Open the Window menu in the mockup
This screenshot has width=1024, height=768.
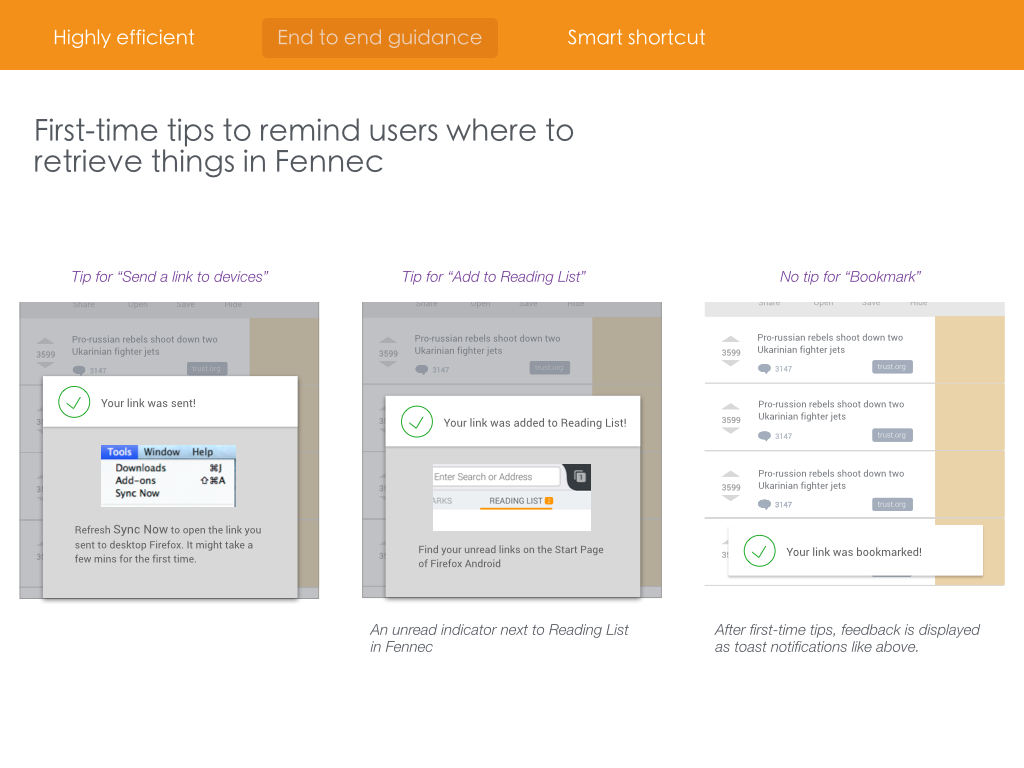tap(161, 452)
